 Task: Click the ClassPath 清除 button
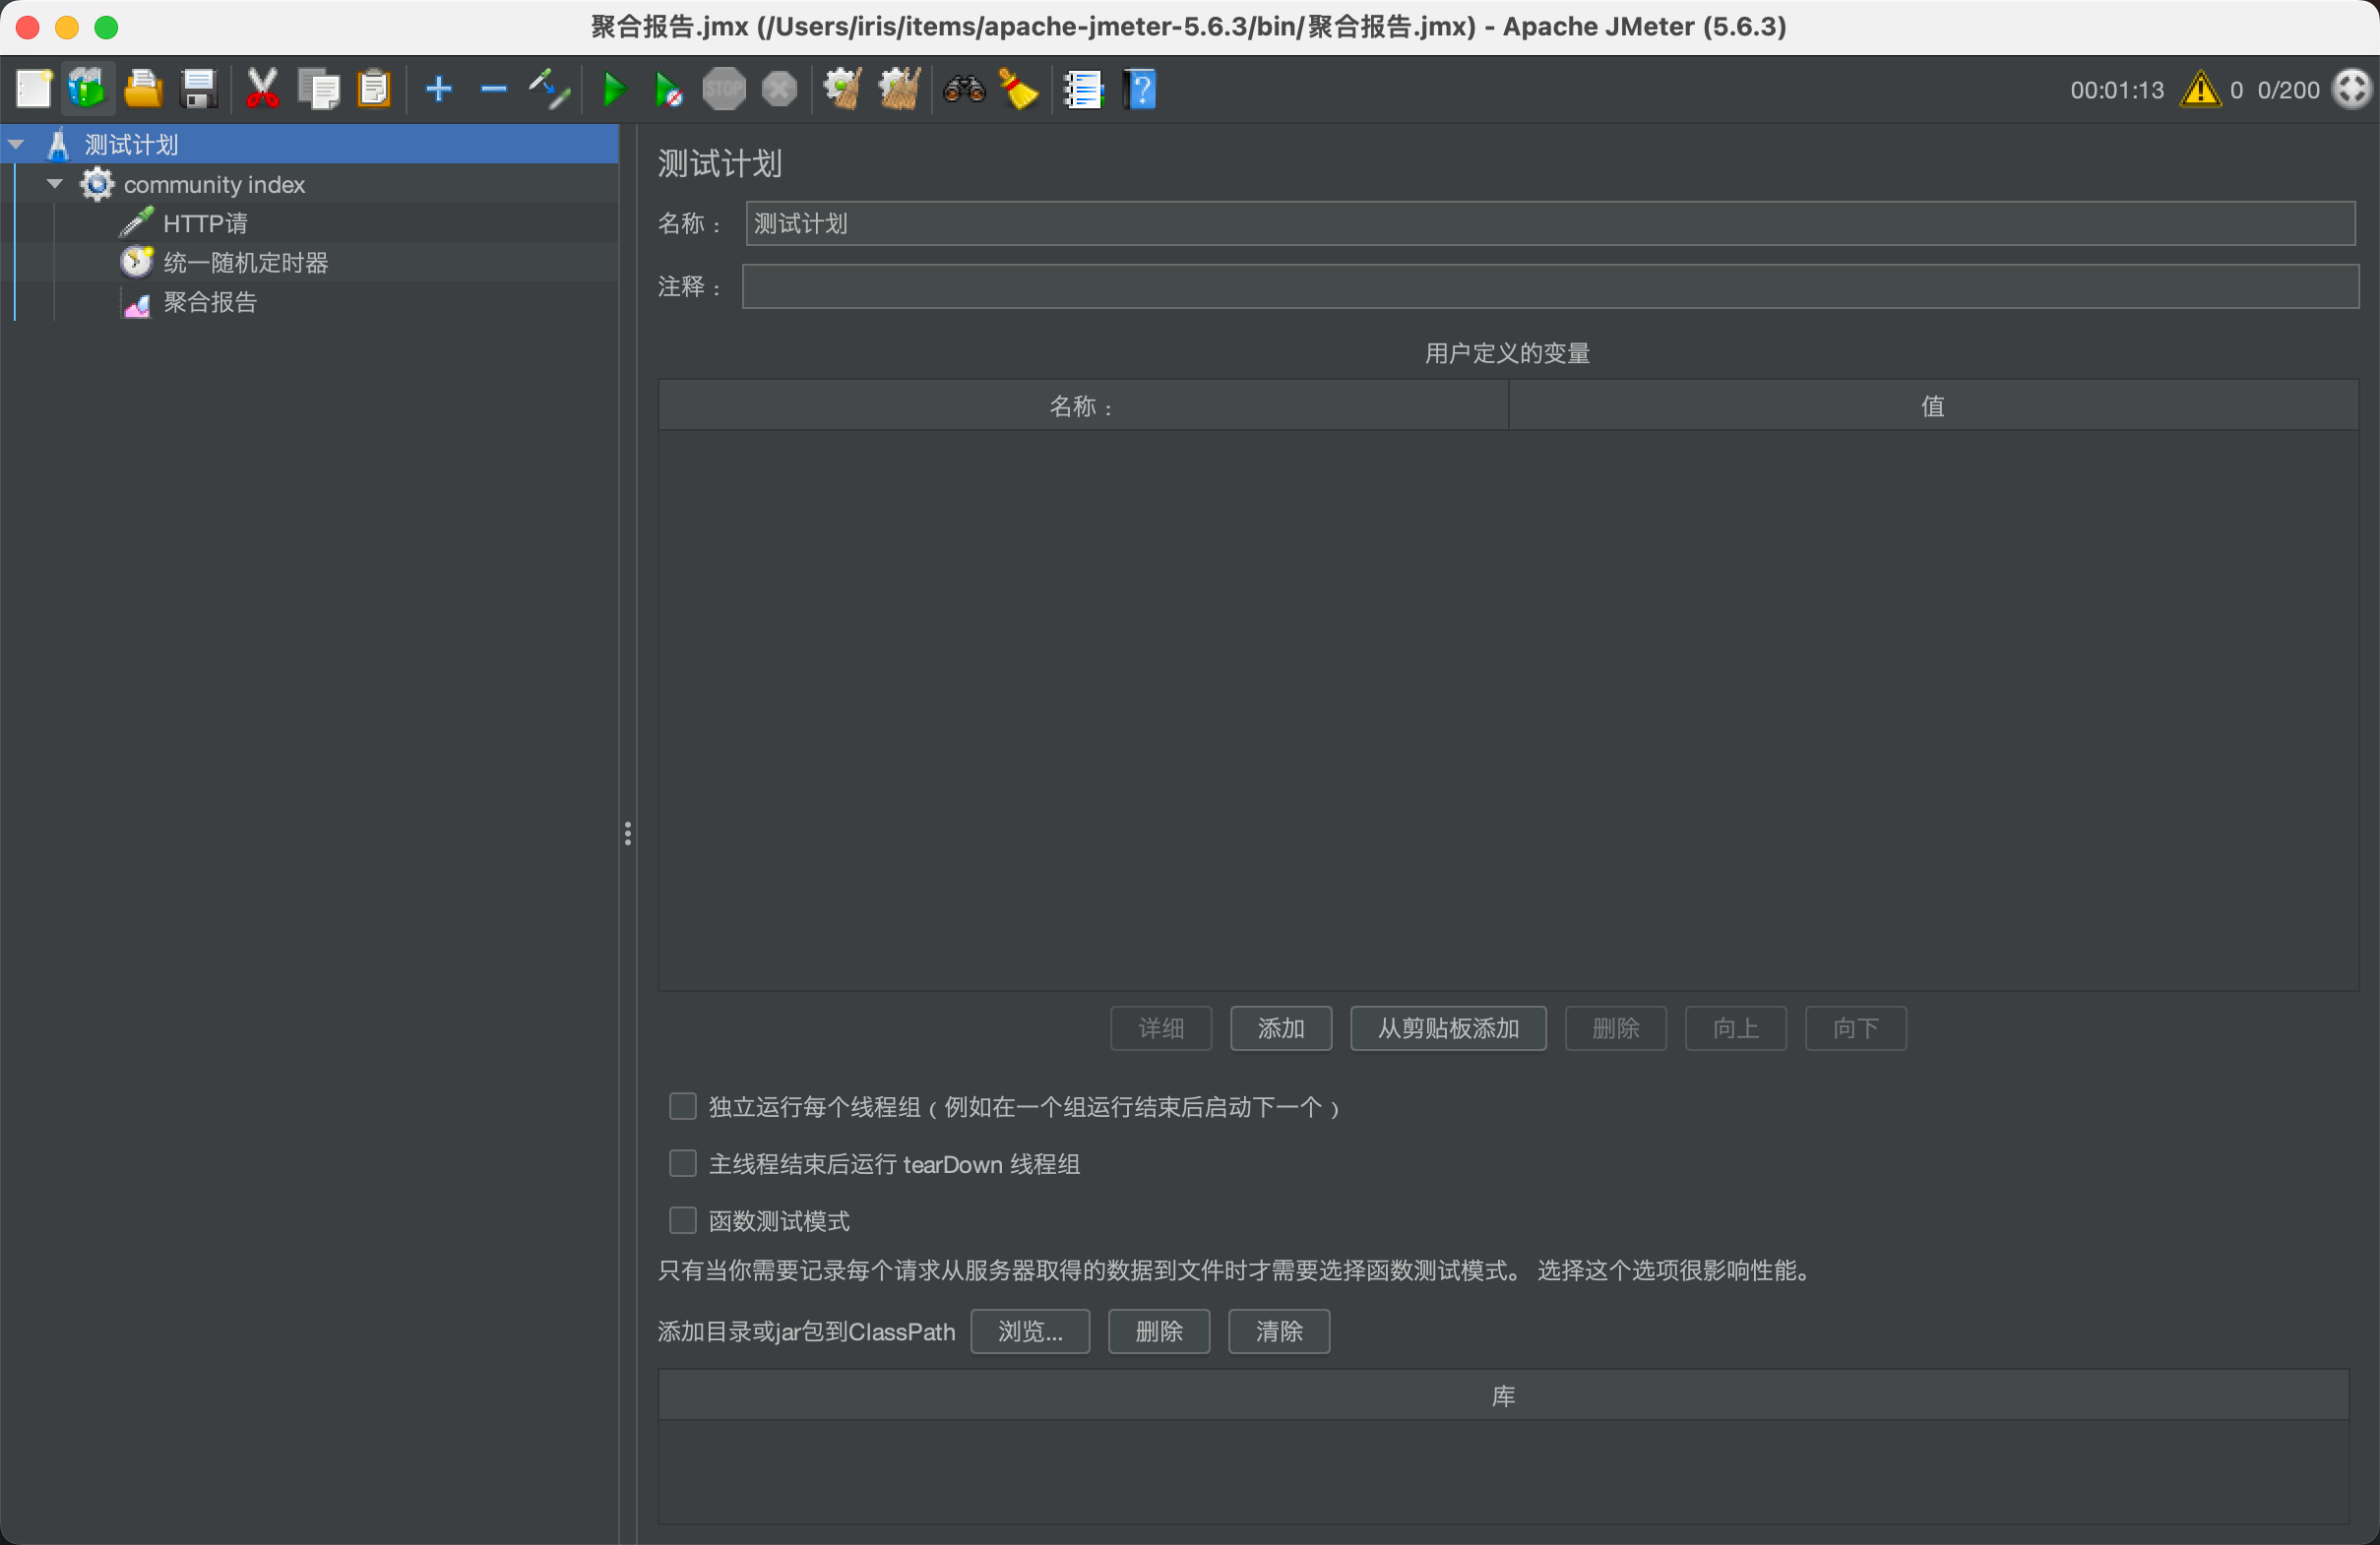coord(1279,1331)
